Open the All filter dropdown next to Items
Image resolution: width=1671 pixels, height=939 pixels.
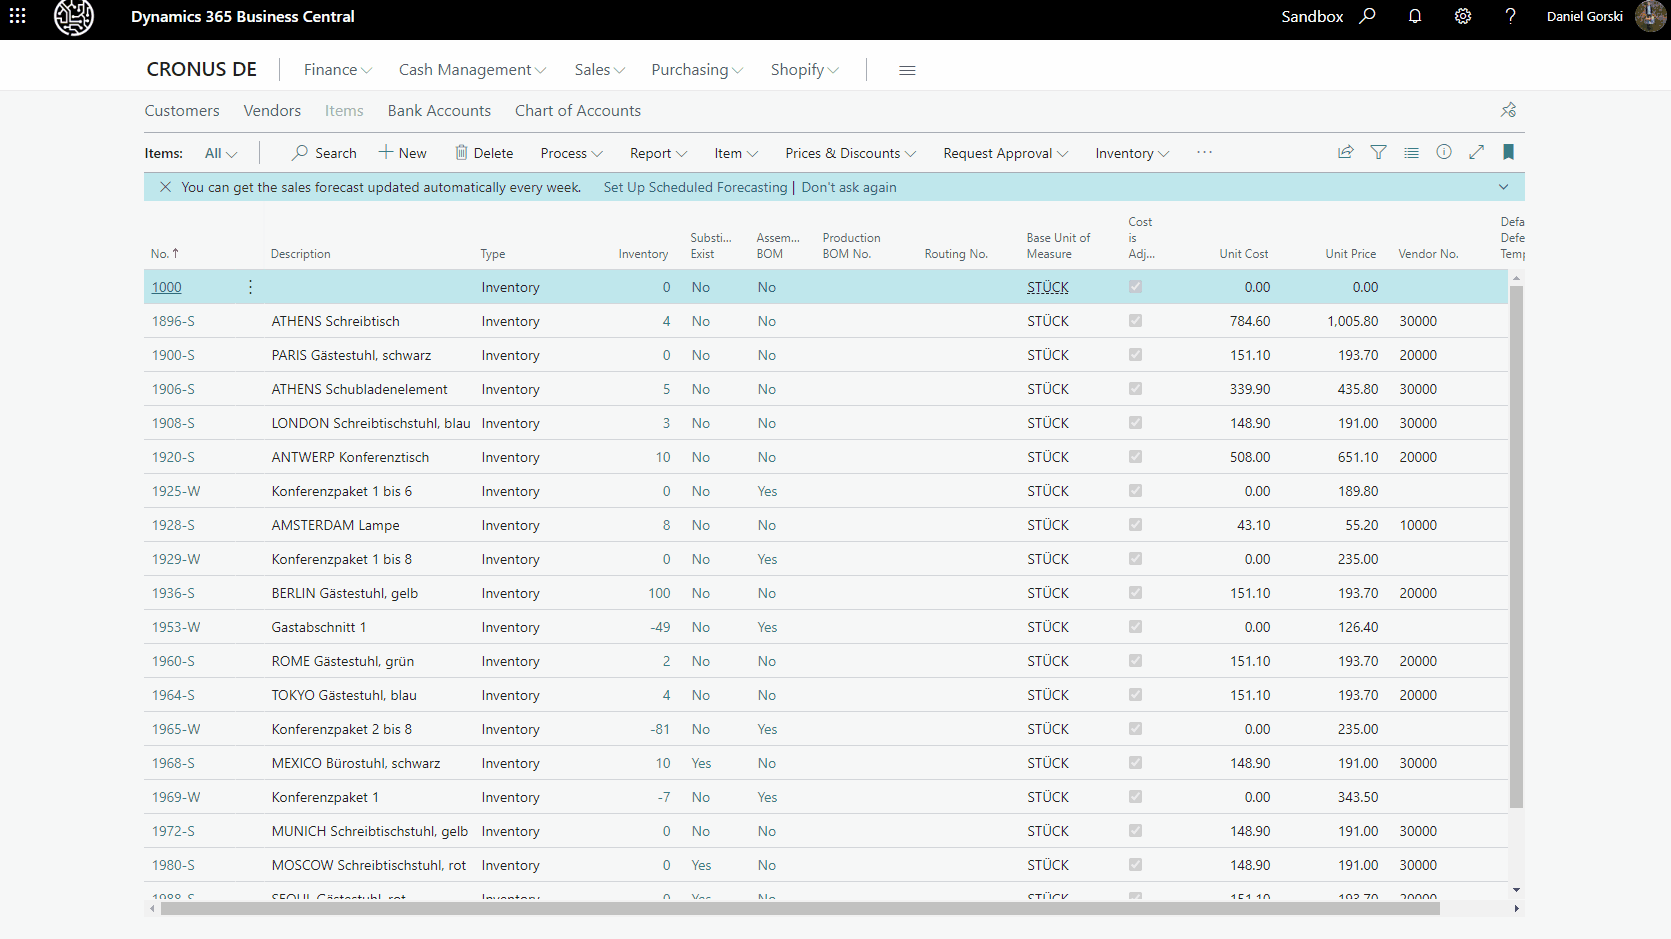pos(220,152)
